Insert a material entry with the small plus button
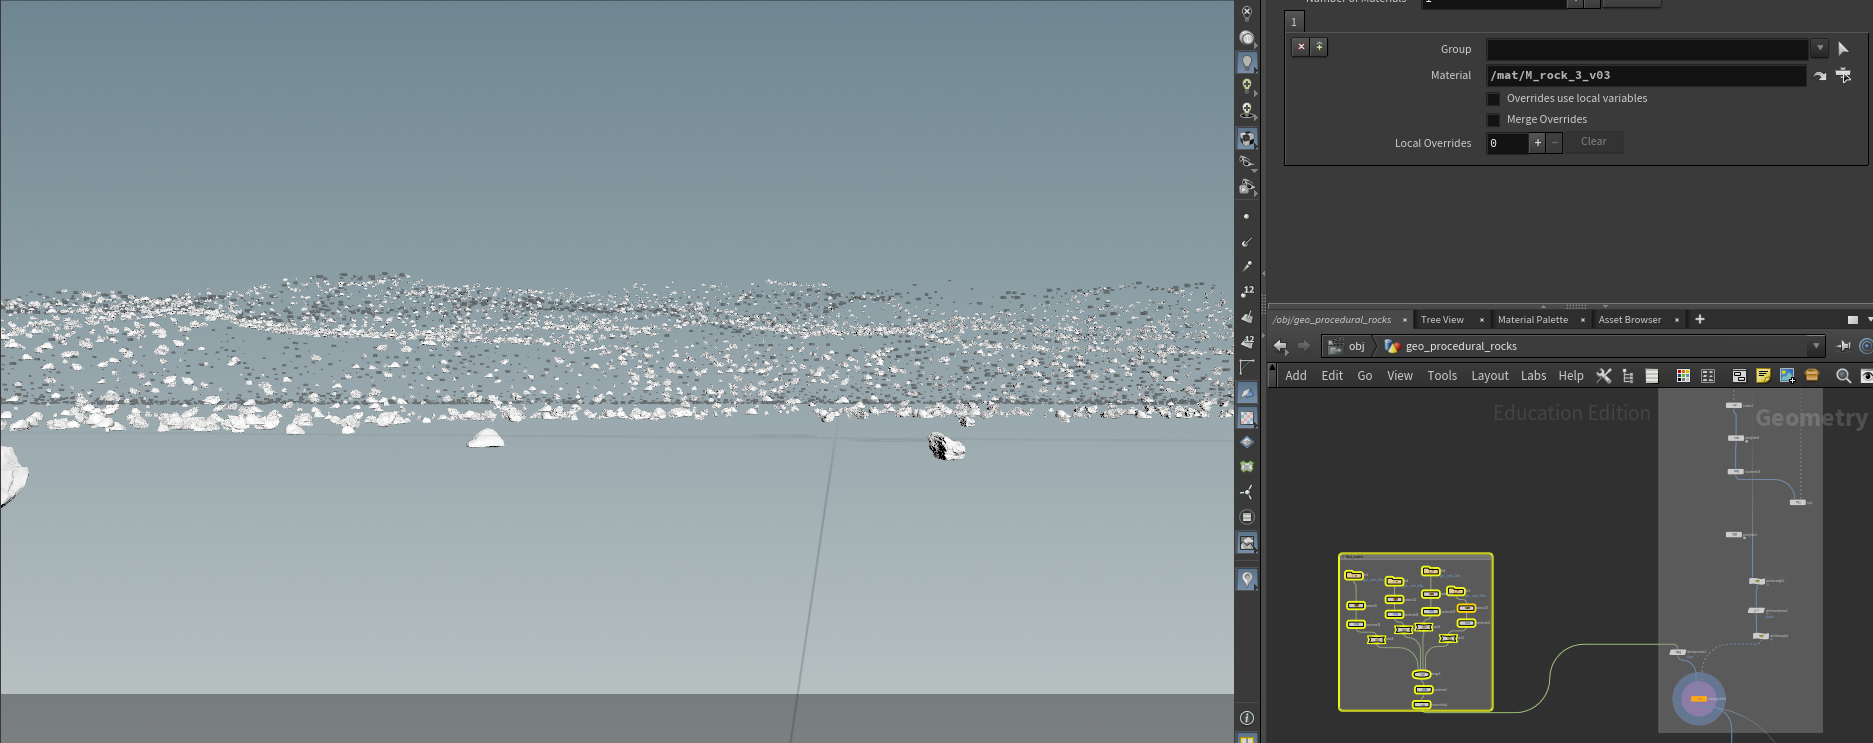This screenshot has height=743, width=1873. pyautogui.click(x=1319, y=47)
